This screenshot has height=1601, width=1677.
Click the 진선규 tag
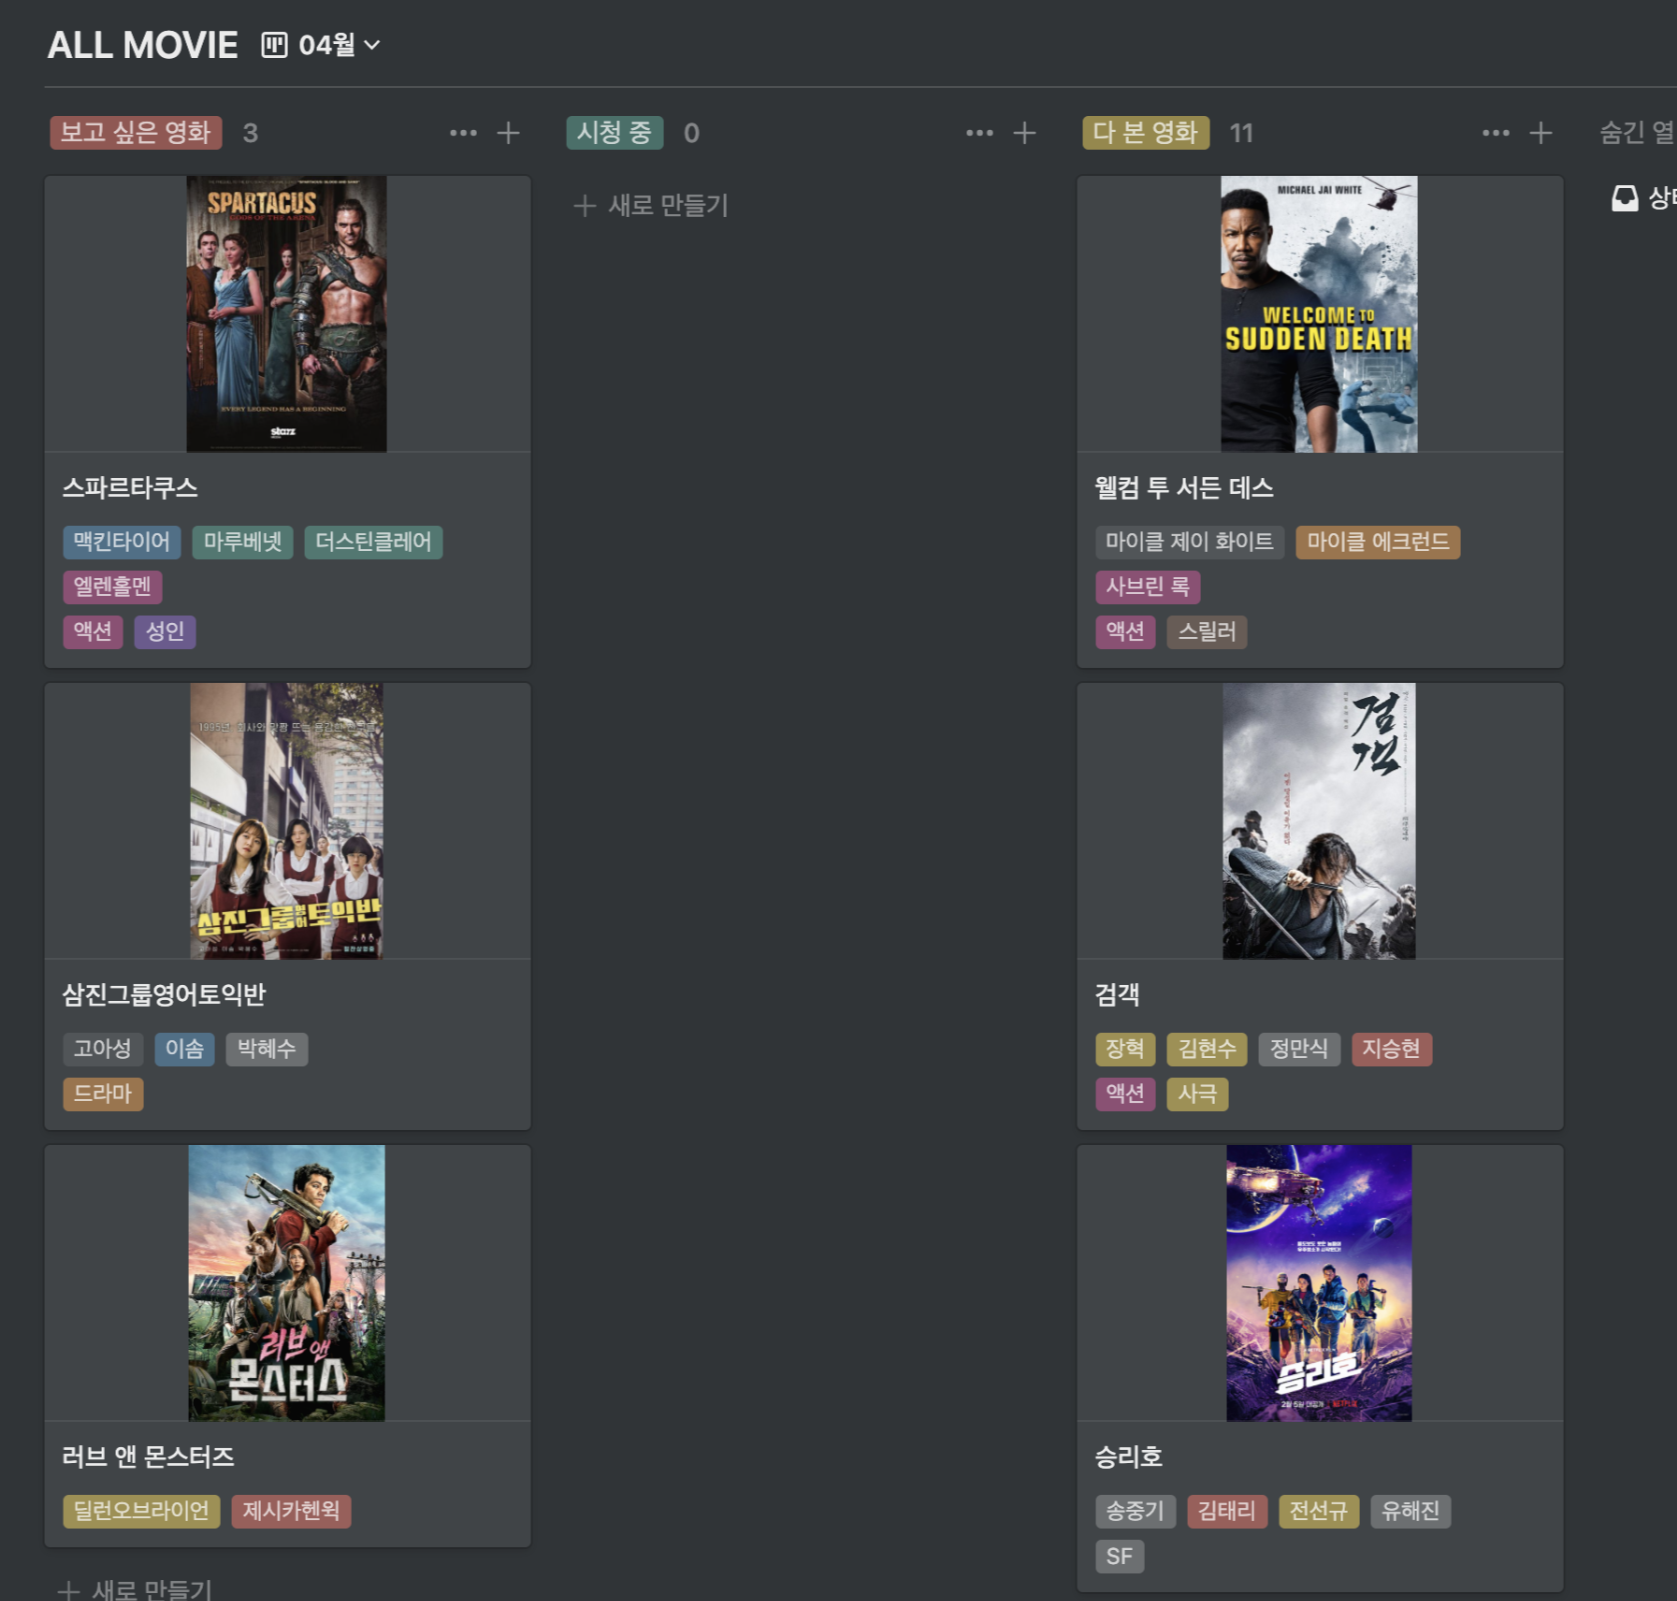1319,1511
